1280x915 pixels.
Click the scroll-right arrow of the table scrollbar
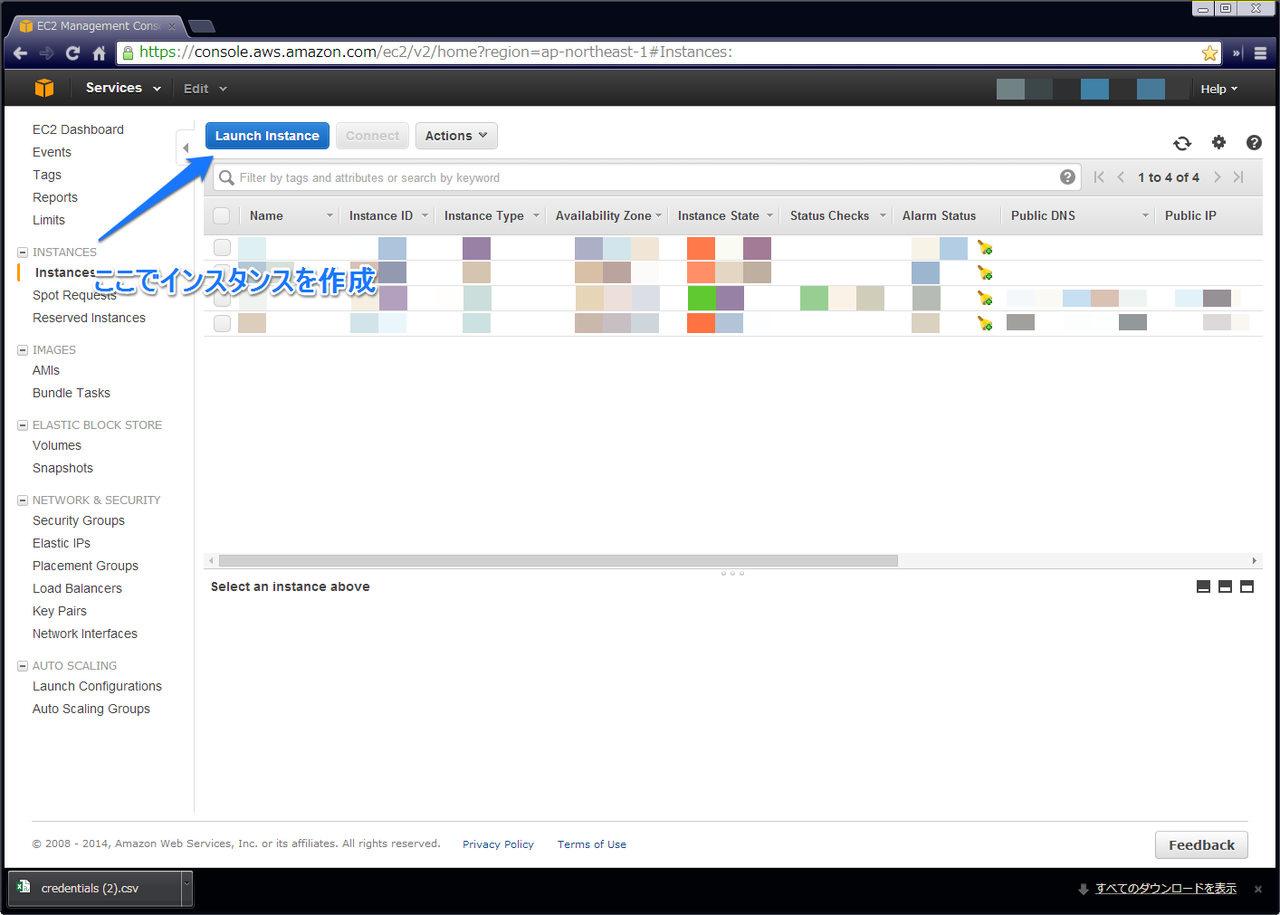click(1255, 561)
